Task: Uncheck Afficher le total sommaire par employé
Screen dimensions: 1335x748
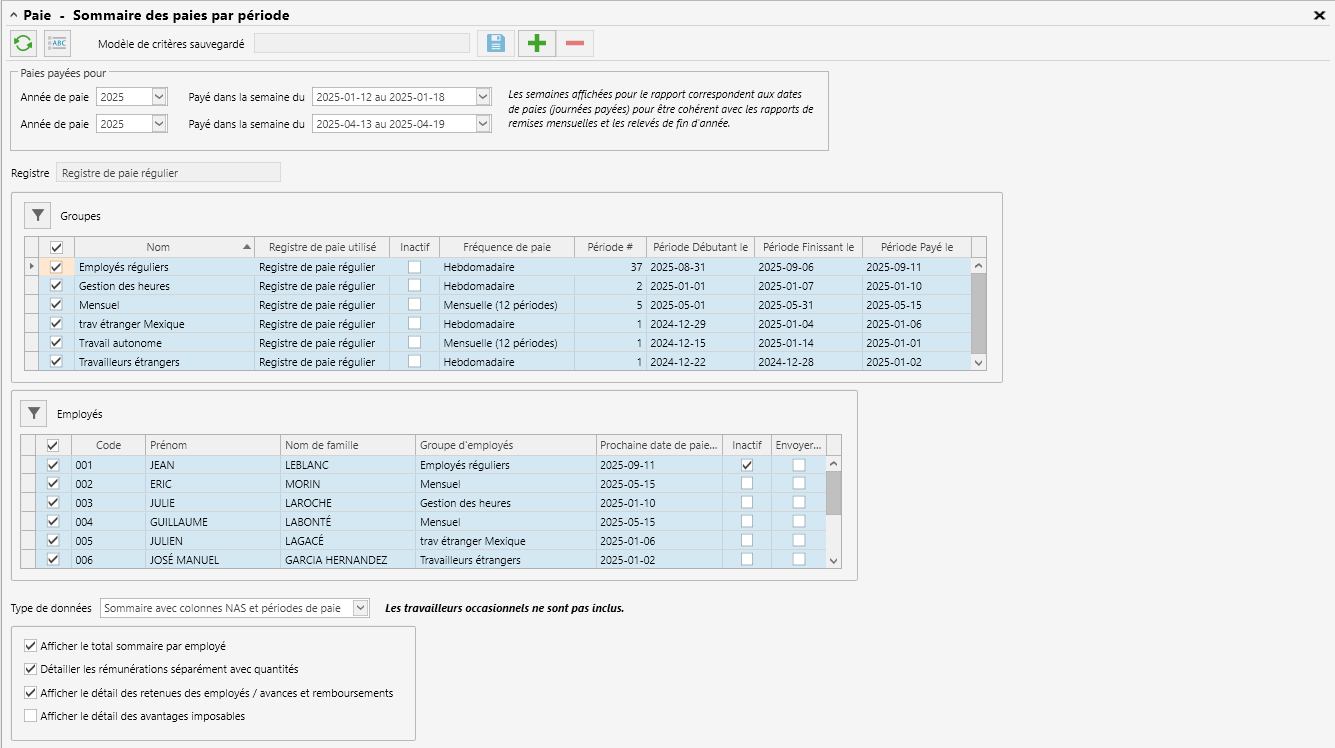Action: pos(30,646)
